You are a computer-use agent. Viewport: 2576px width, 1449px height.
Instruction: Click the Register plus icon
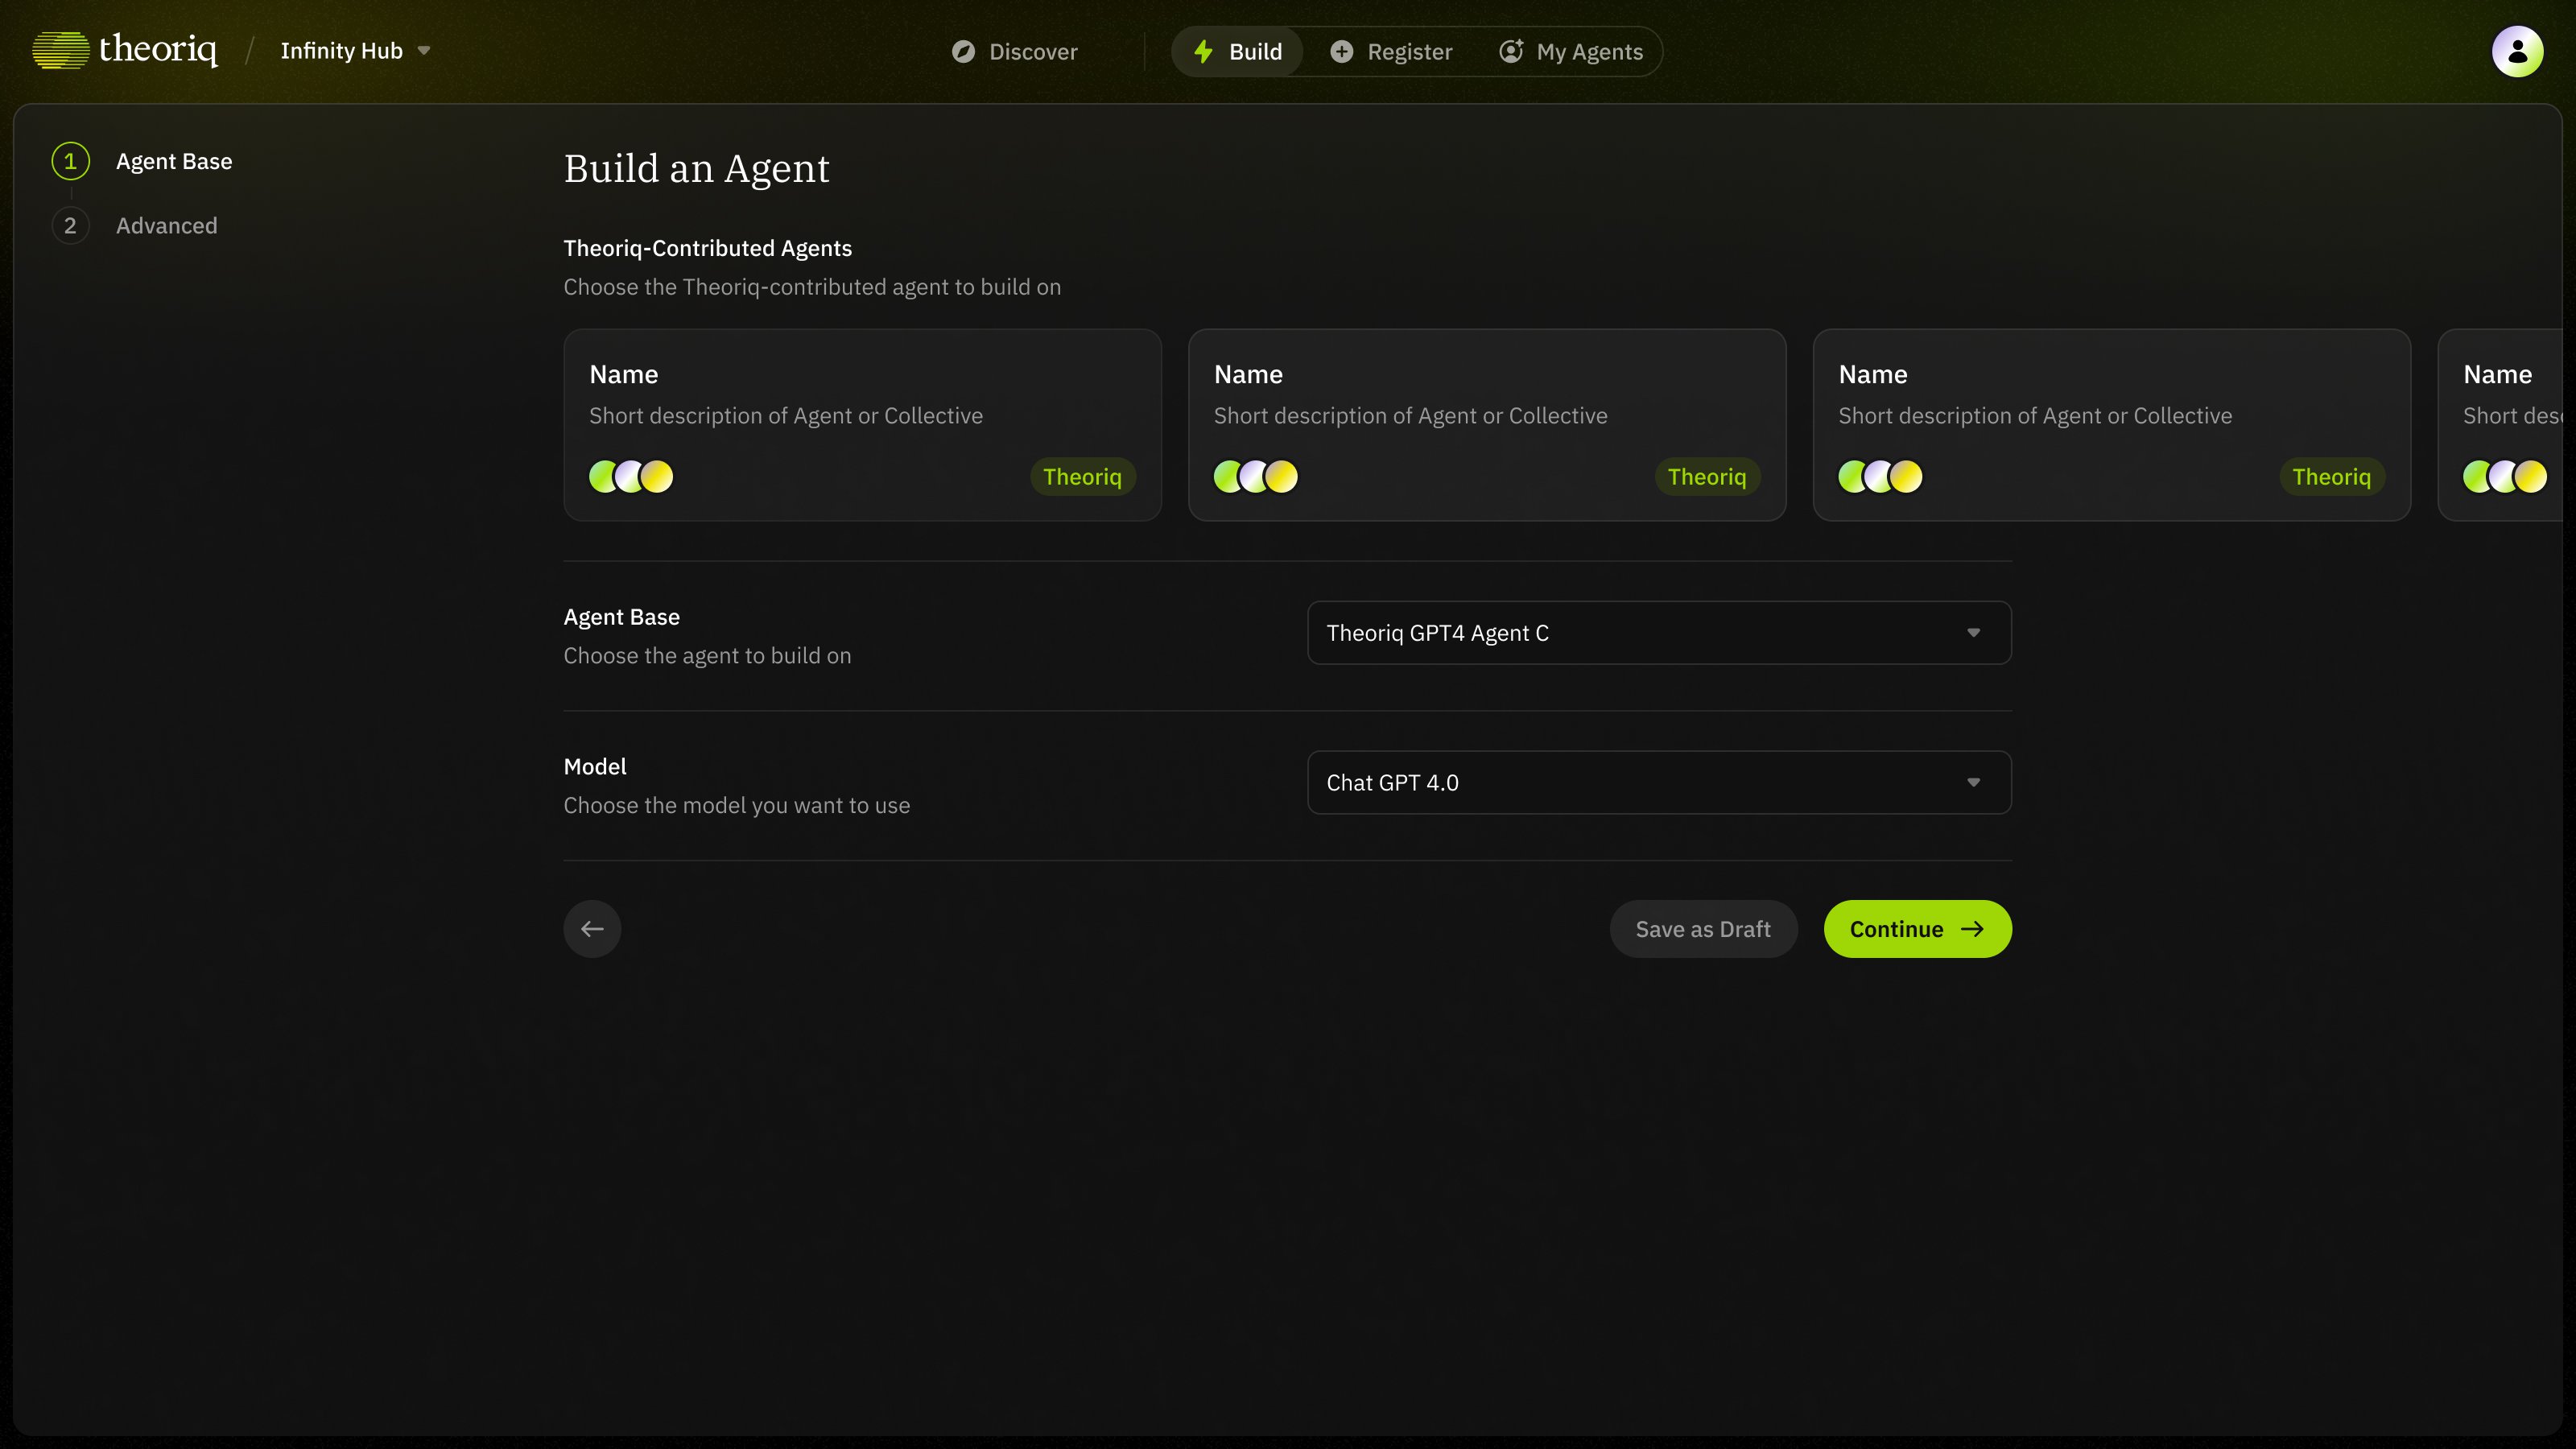pos(1342,52)
